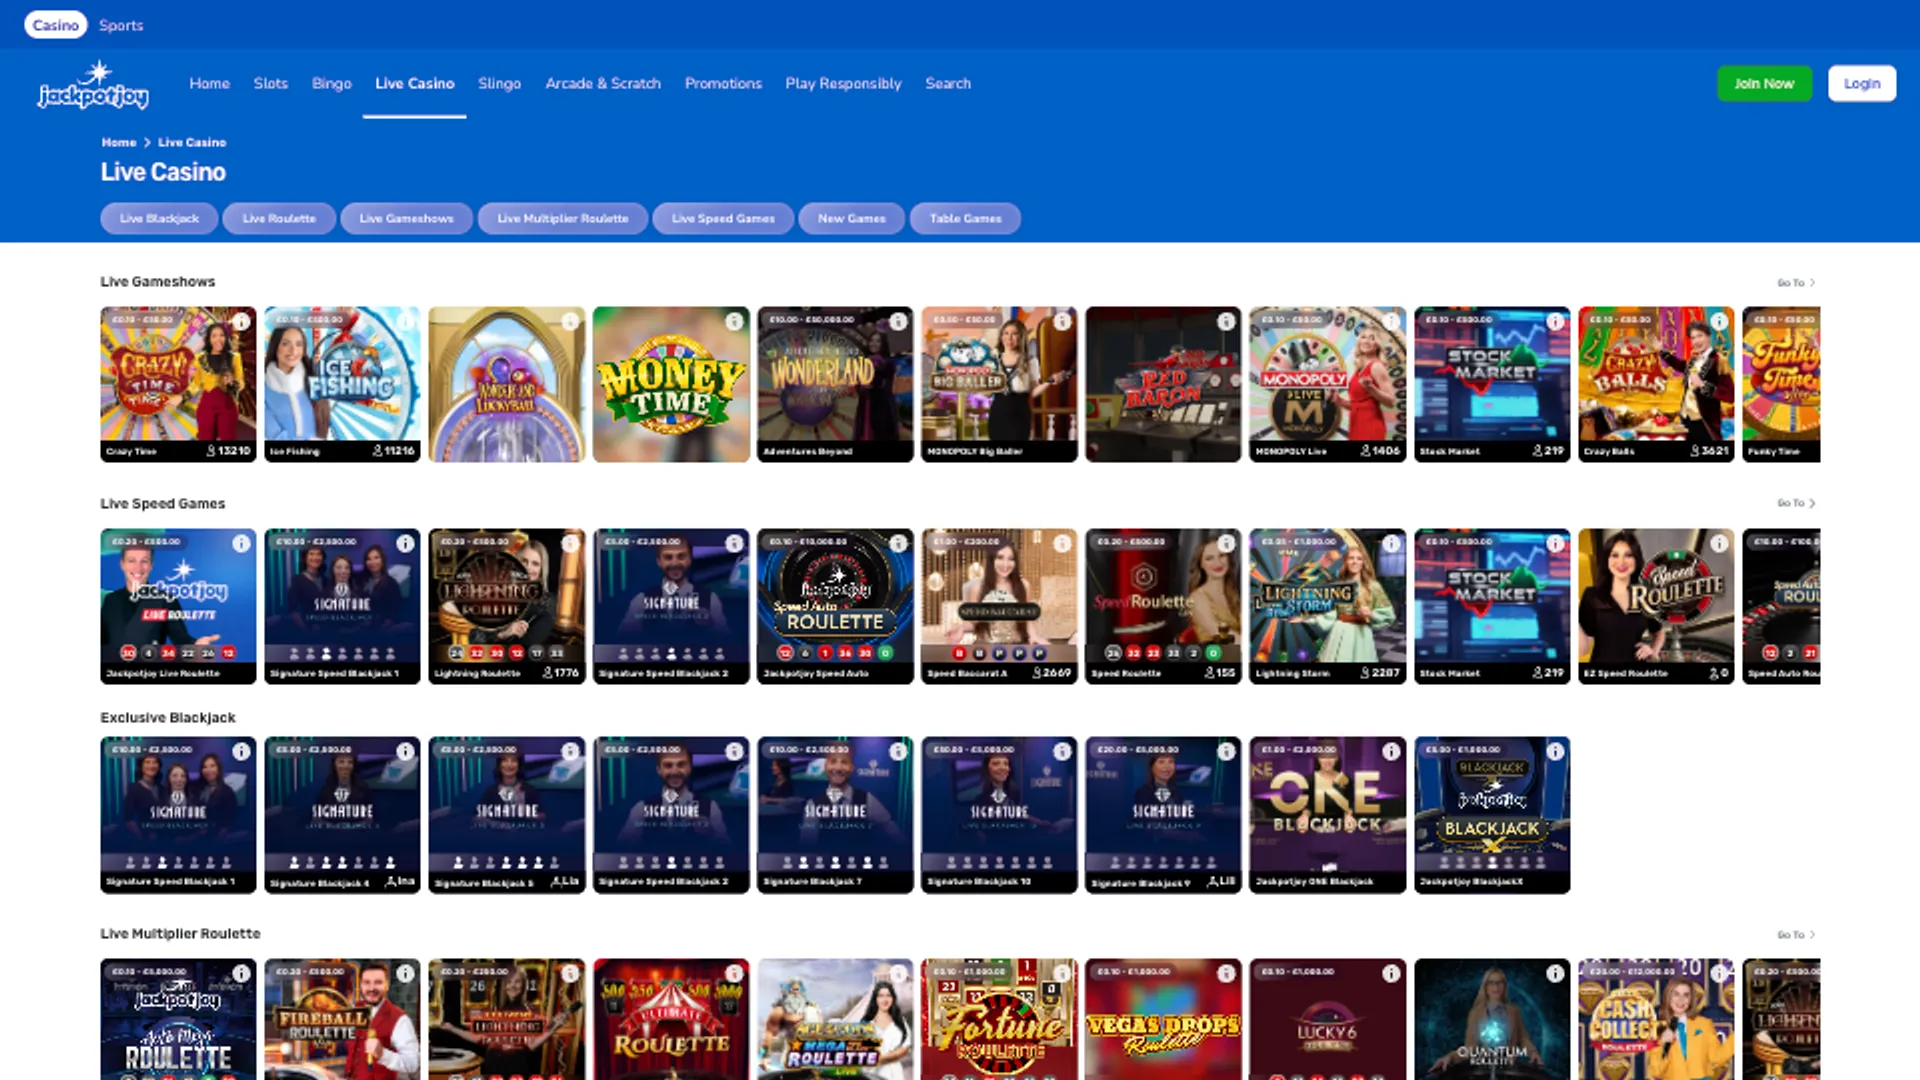Image resolution: width=1920 pixels, height=1080 pixels.
Task: Launch the Crazy Time game thumbnail
Action: (x=178, y=384)
